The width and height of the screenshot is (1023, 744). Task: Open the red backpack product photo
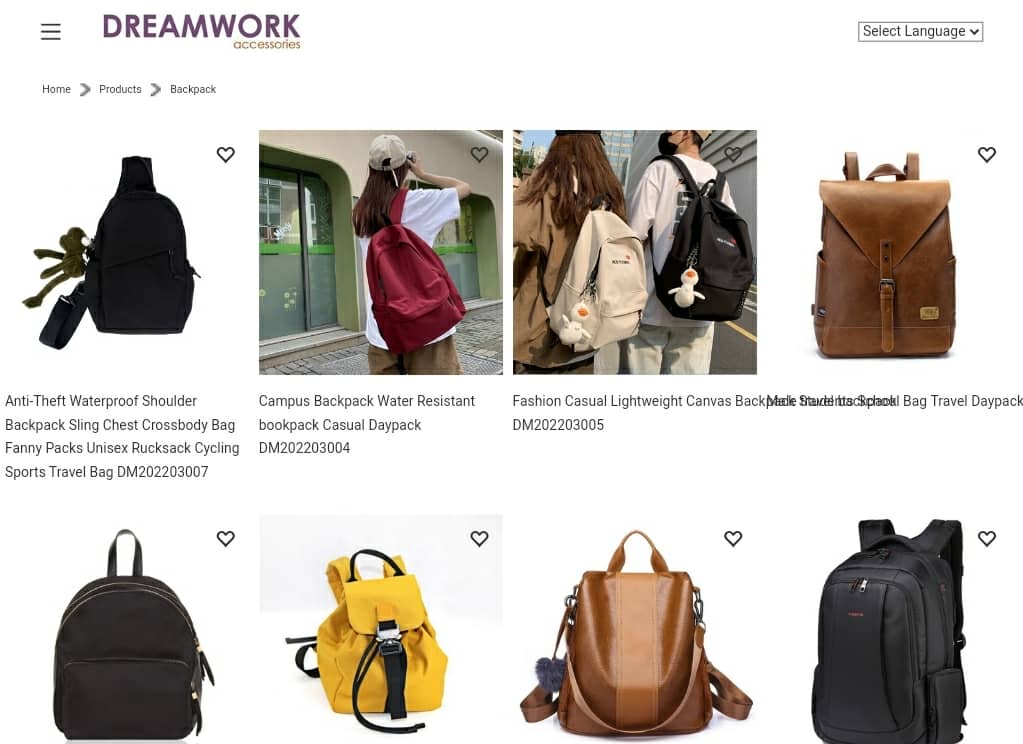(x=381, y=253)
